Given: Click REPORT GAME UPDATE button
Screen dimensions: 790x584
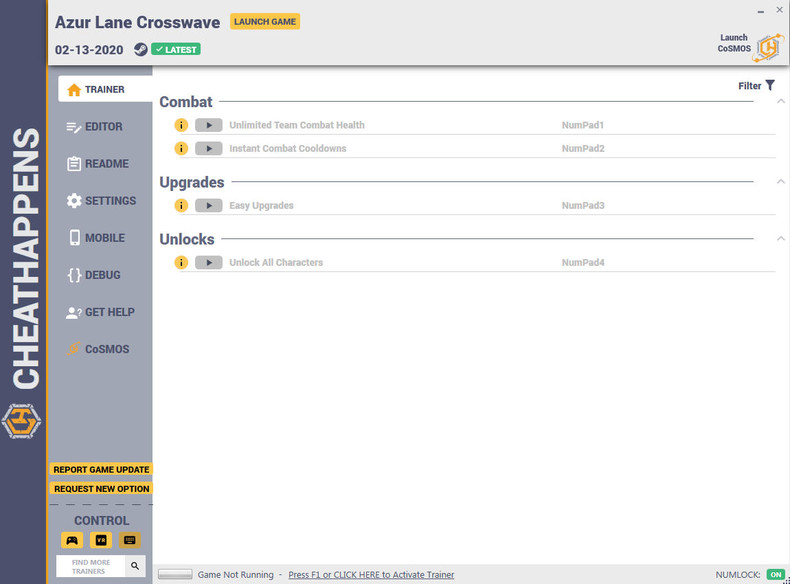Looking at the screenshot, I should pyautogui.click(x=101, y=469).
